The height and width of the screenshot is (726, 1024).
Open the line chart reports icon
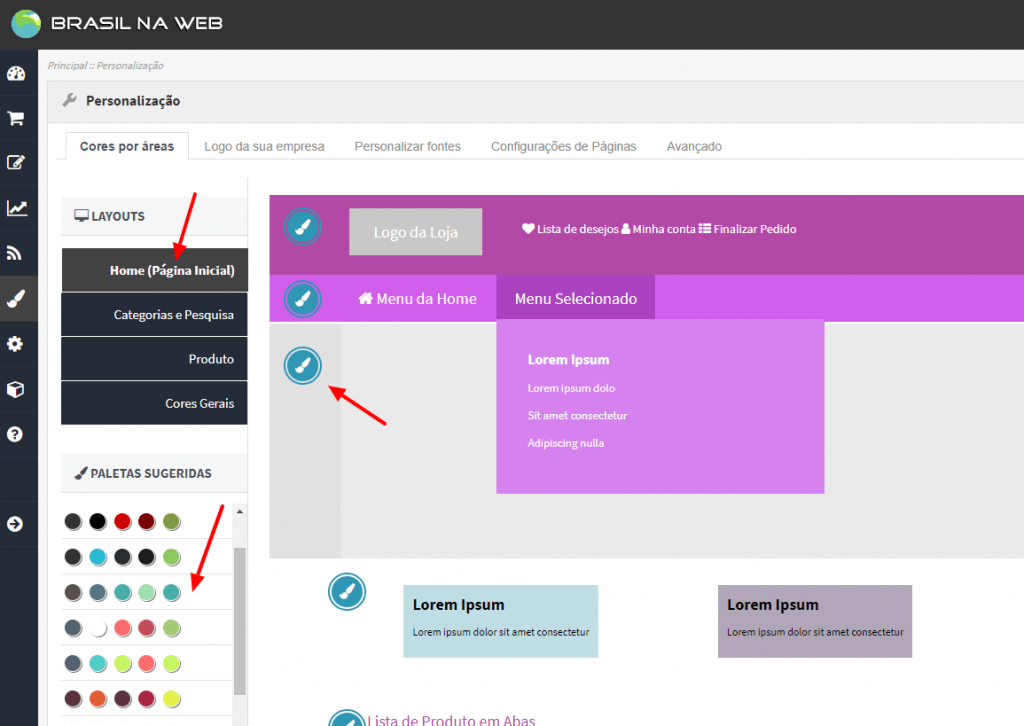tap(16, 208)
